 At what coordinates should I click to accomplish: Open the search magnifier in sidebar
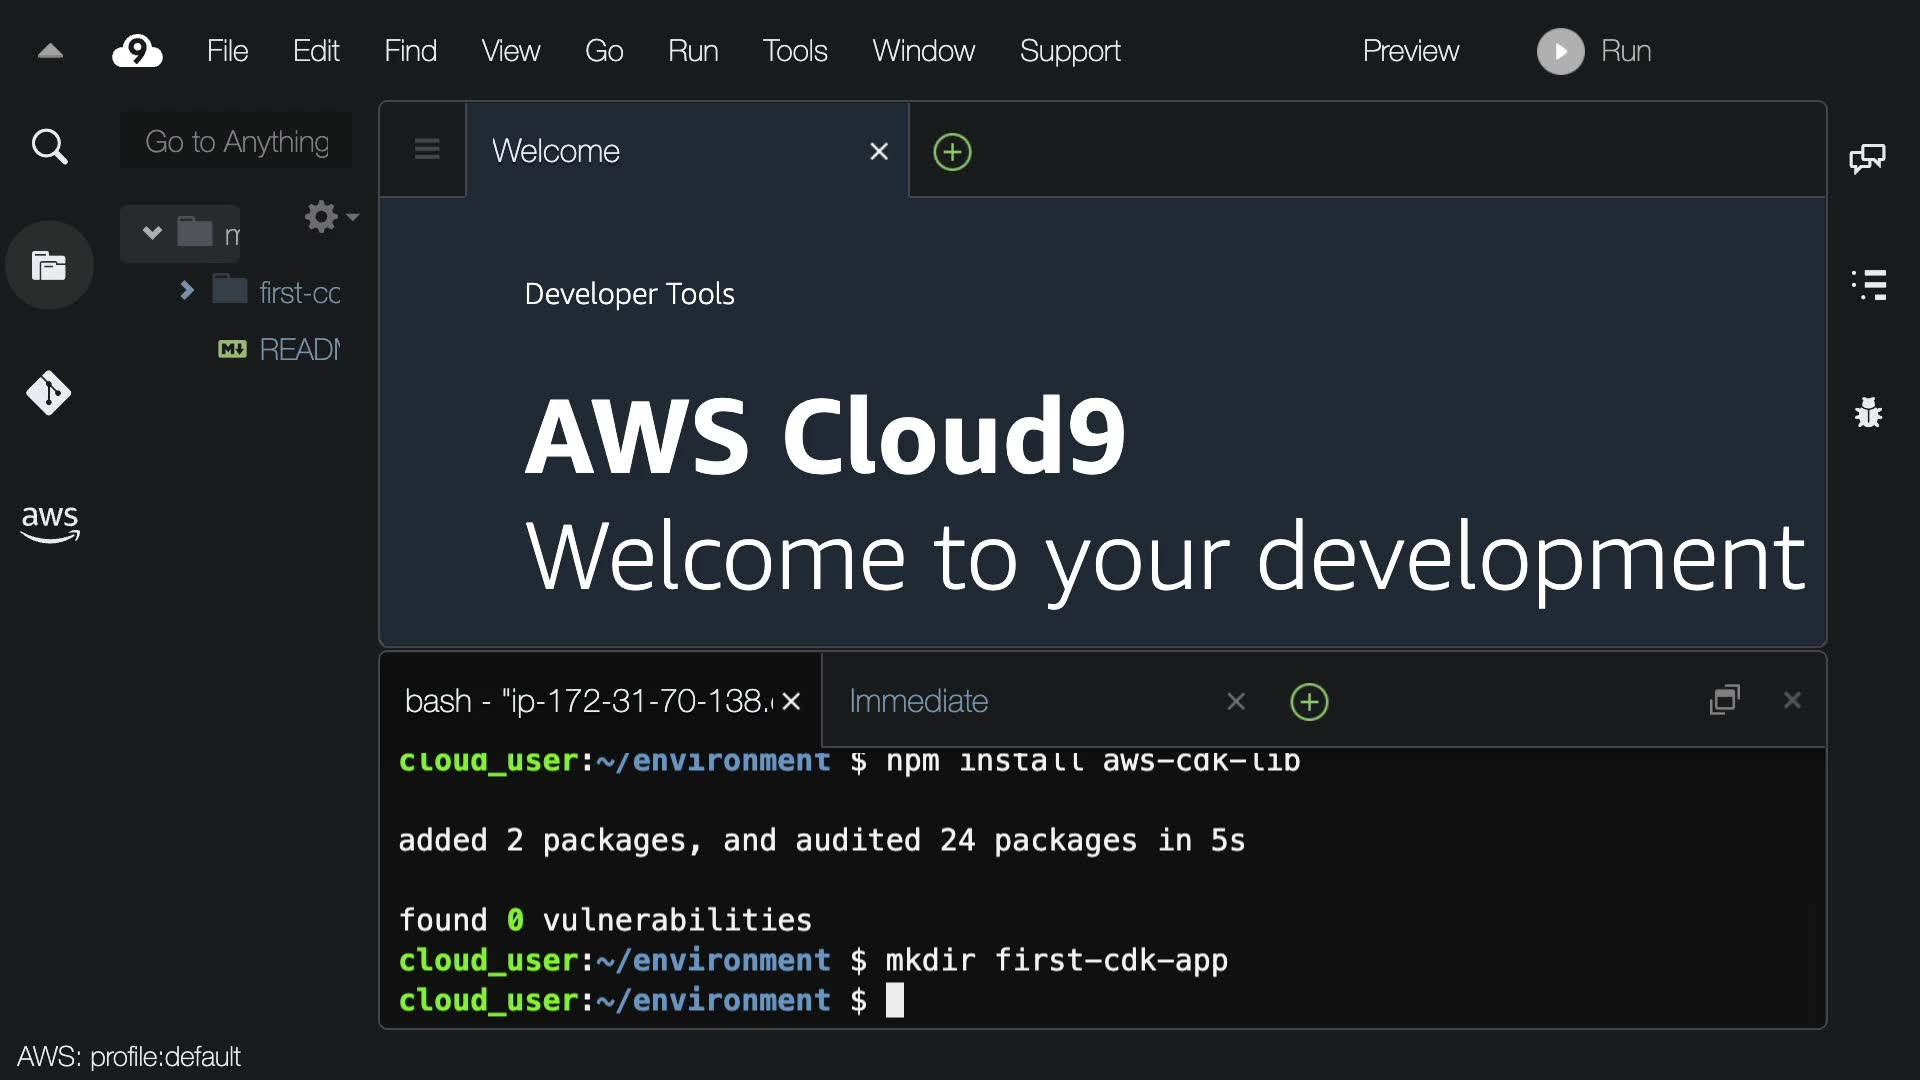click(x=49, y=147)
